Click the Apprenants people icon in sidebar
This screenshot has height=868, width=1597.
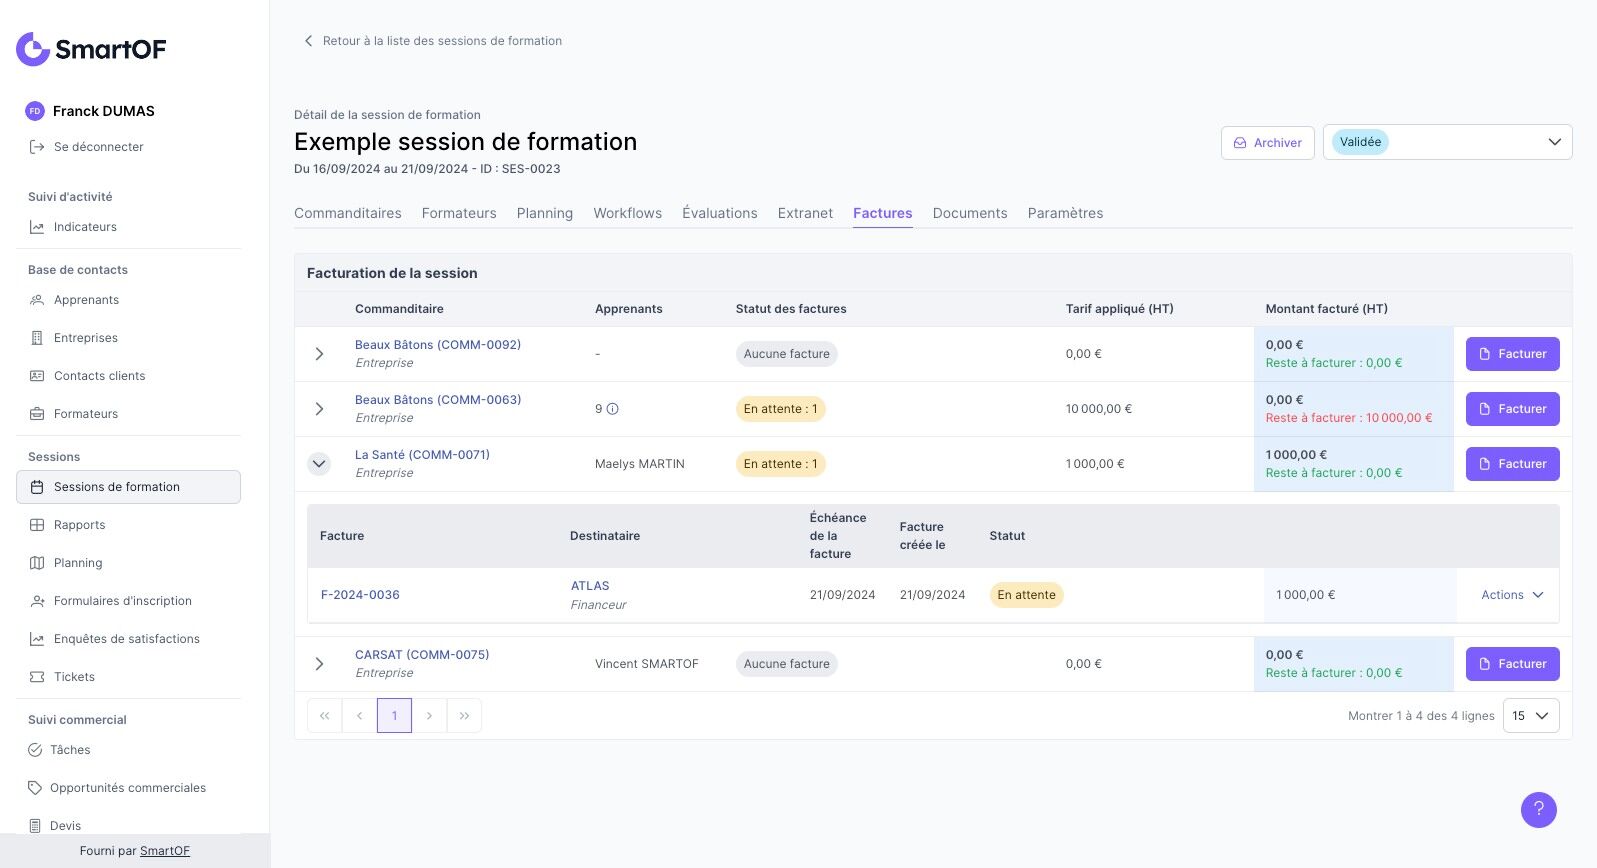[x=37, y=300]
